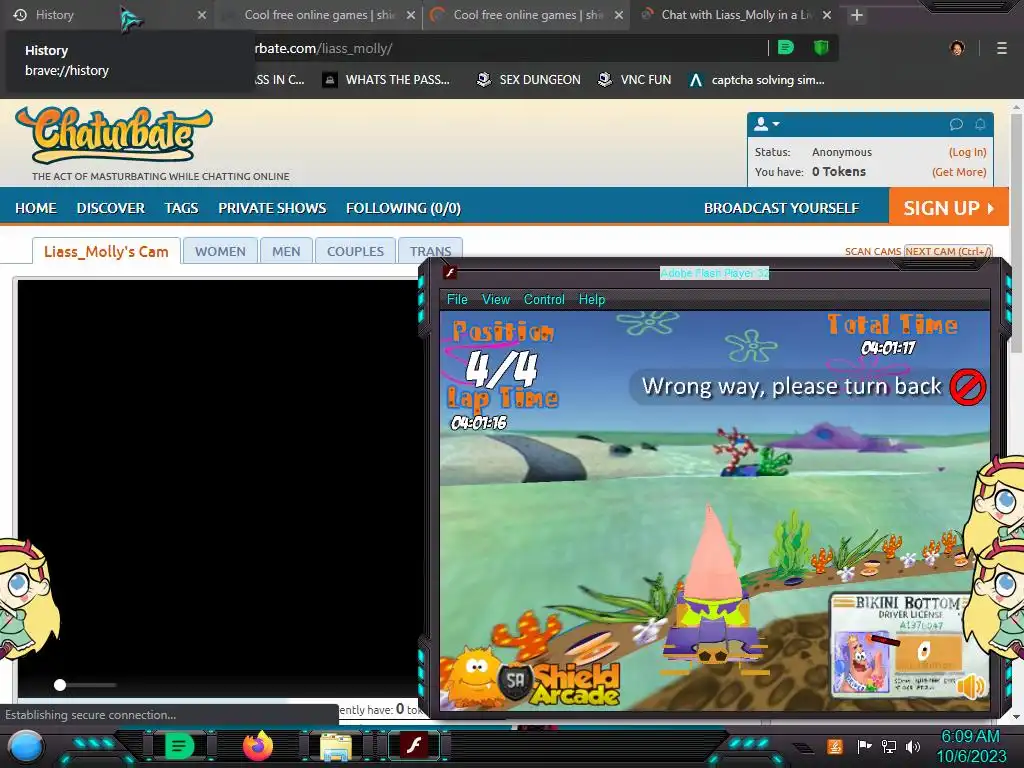1024x768 pixels.
Task: Open the chat messages bubble icon
Action: (956, 124)
